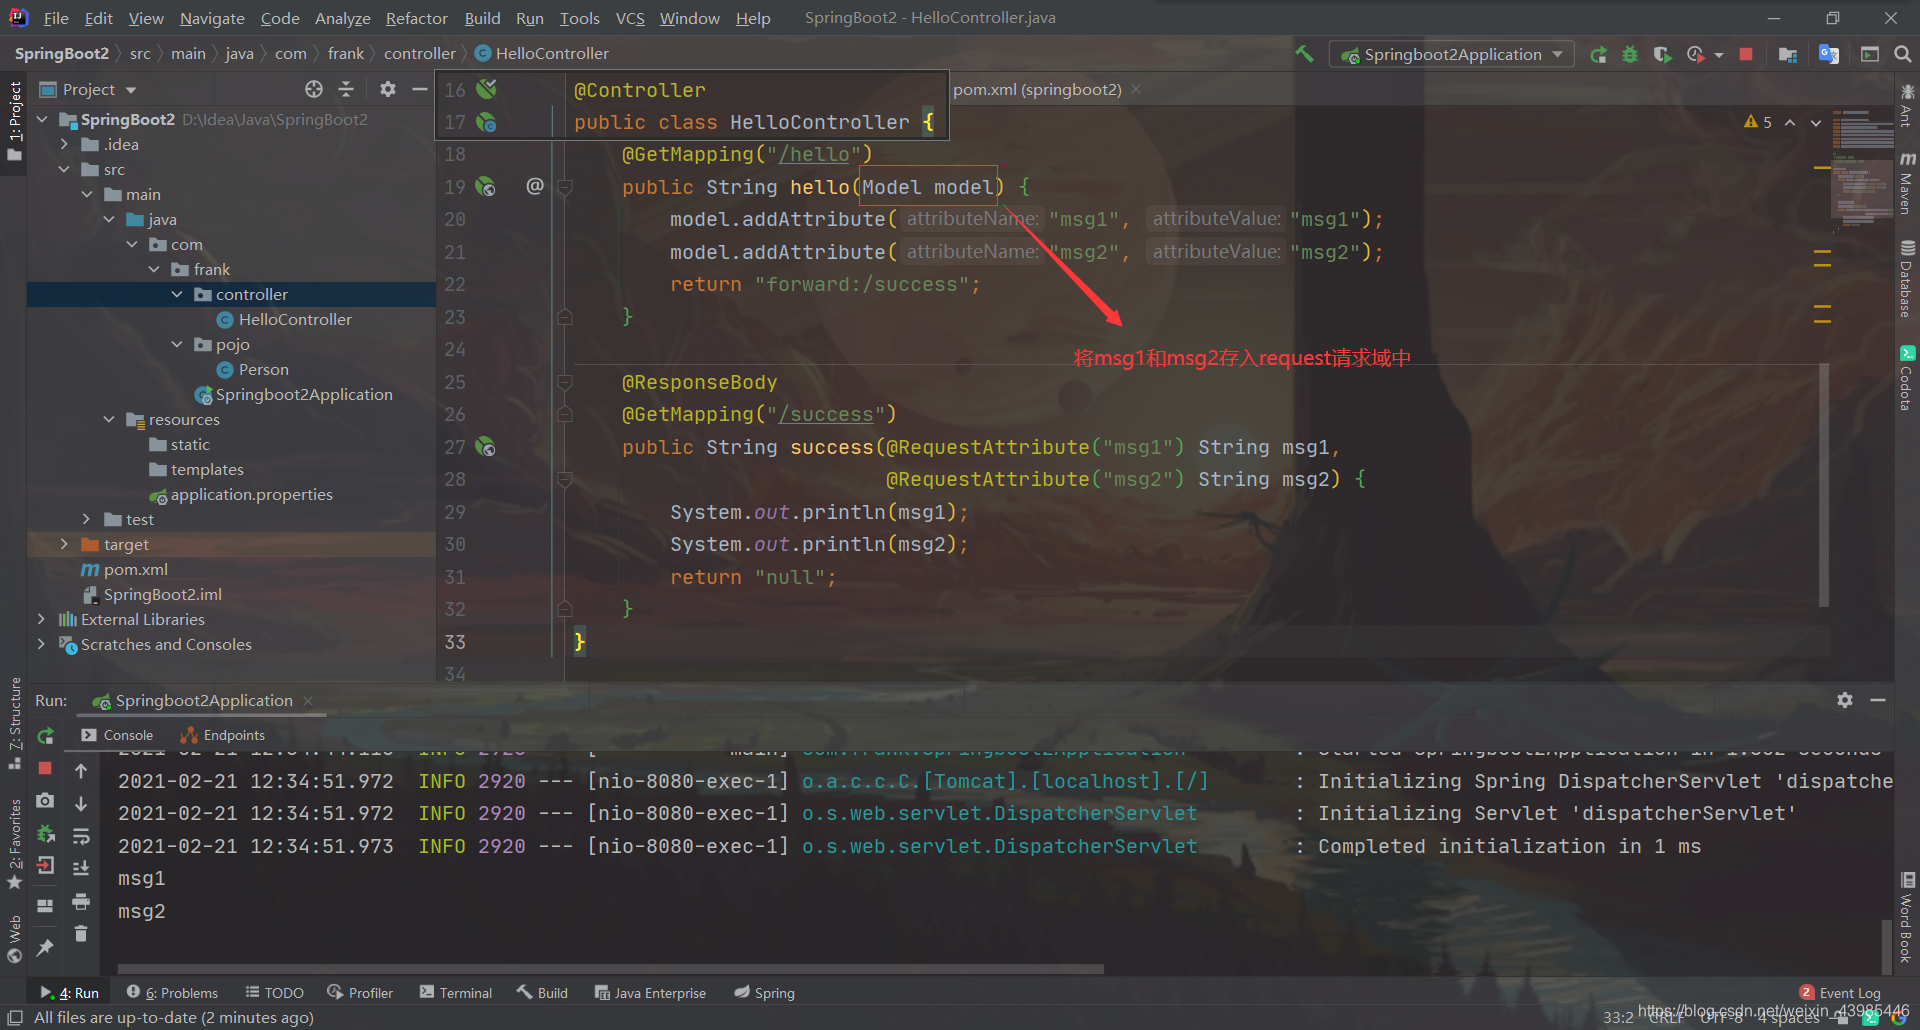Toggle the Ant side tool window
Image resolution: width=1920 pixels, height=1030 pixels.
[x=1907, y=106]
